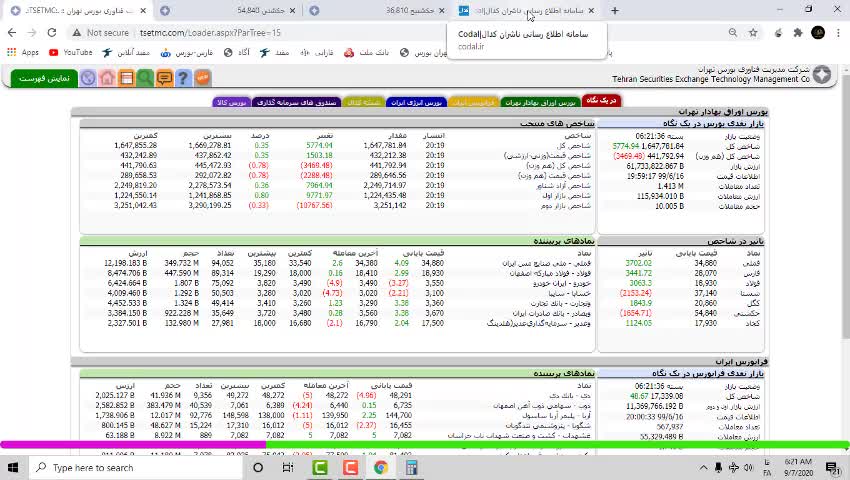This screenshot has width=850, height=480.
Task: Switch to the Codal browser tab
Action: click(525, 11)
